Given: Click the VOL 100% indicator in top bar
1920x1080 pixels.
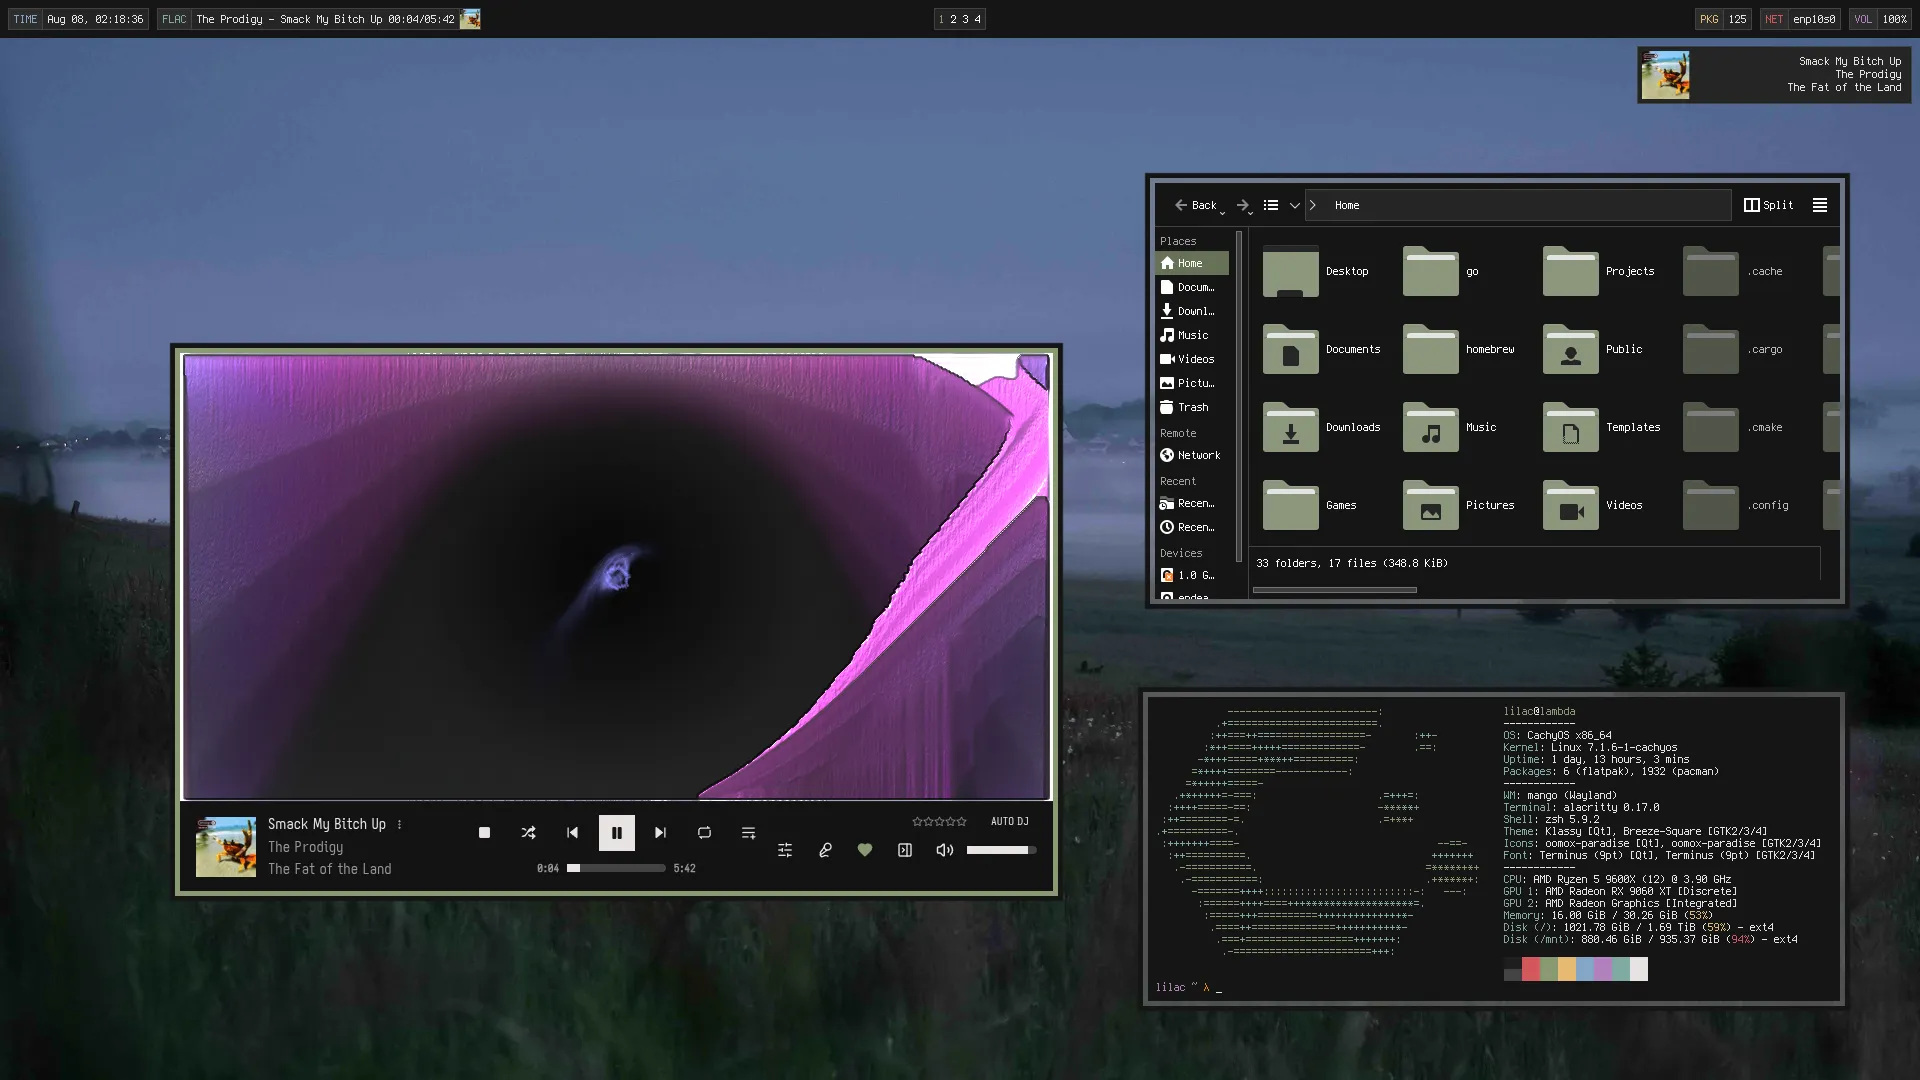Looking at the screenshot, I should tap(1880, 19).
